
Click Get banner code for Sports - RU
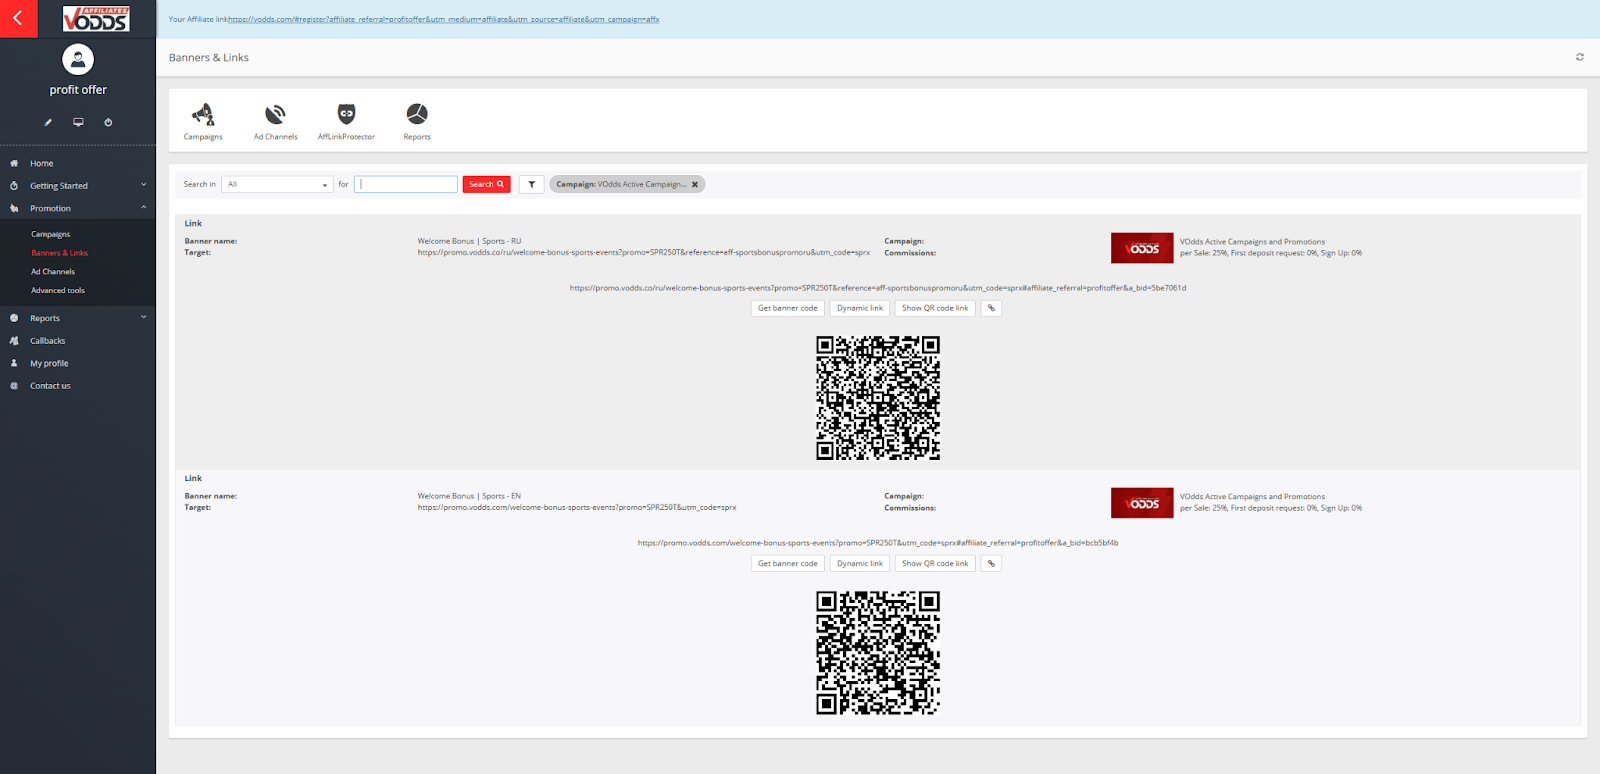tap(788, 308)
